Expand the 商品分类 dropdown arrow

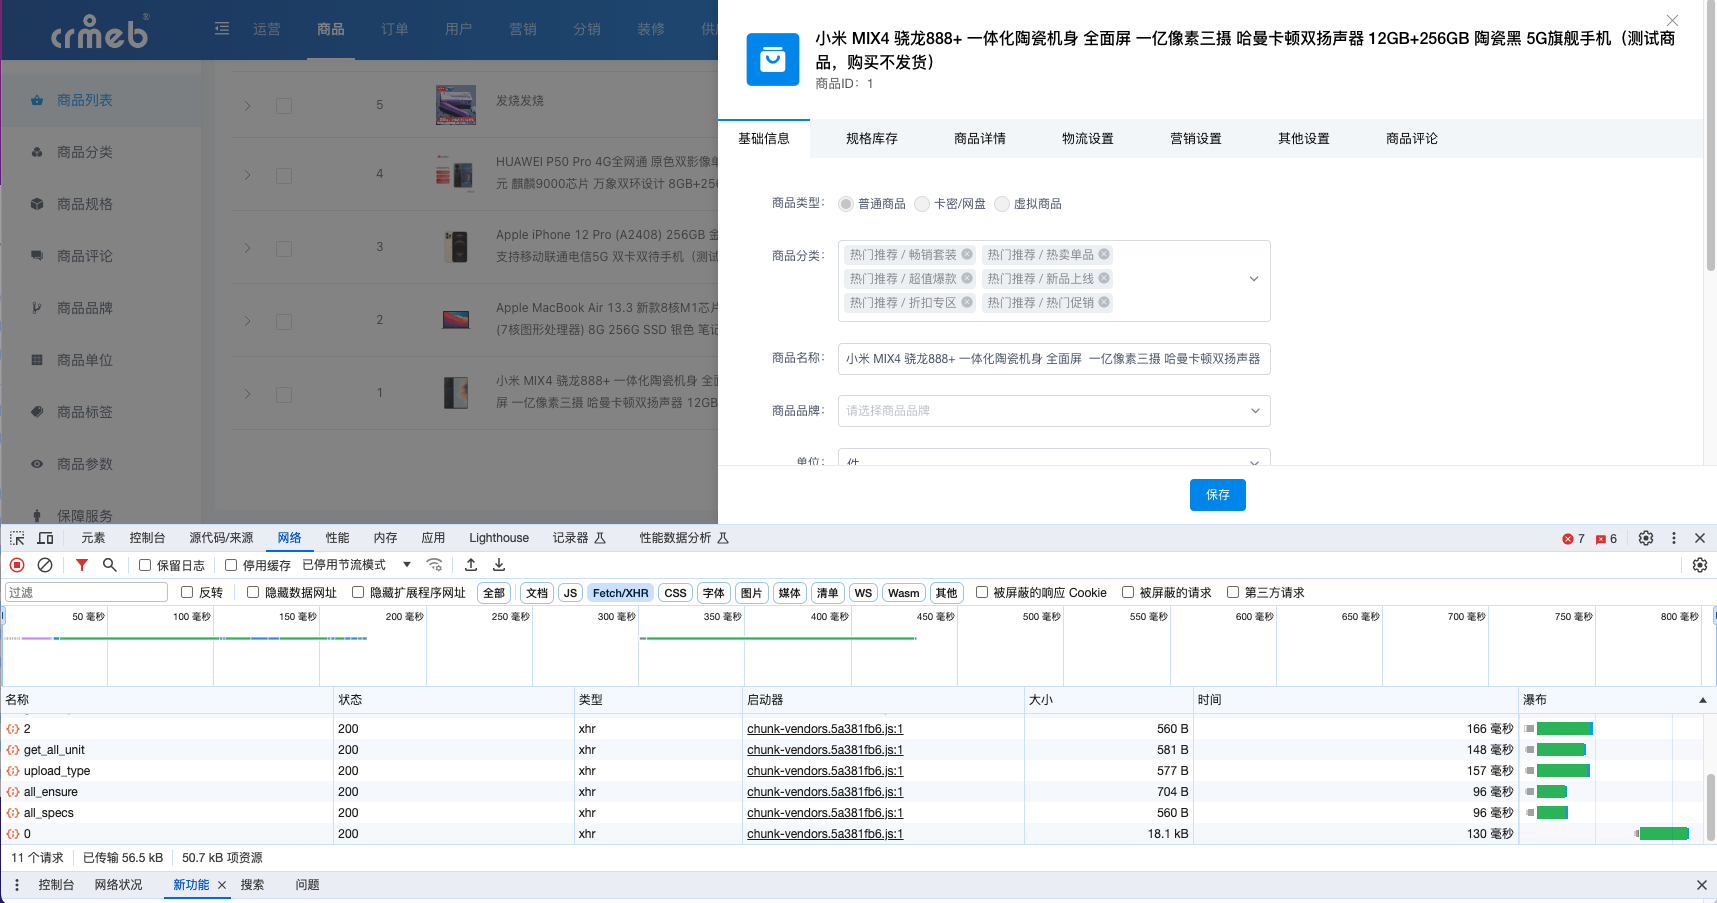coord(1254,279)
